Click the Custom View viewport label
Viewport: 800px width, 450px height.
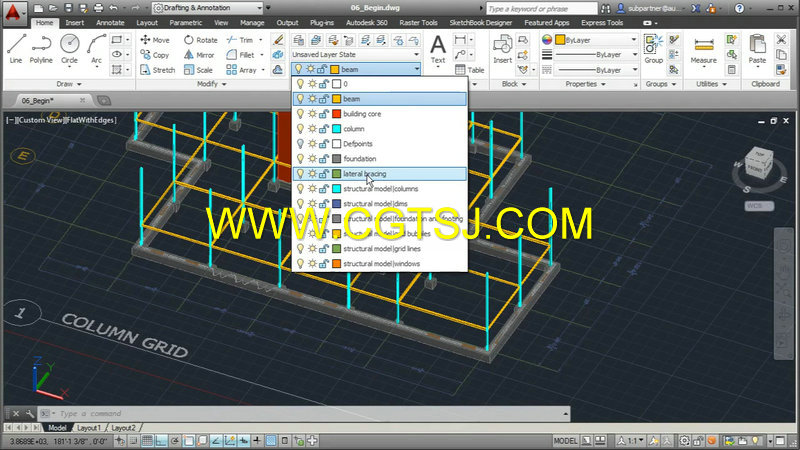pyautogui.click(x=41, y=120)
